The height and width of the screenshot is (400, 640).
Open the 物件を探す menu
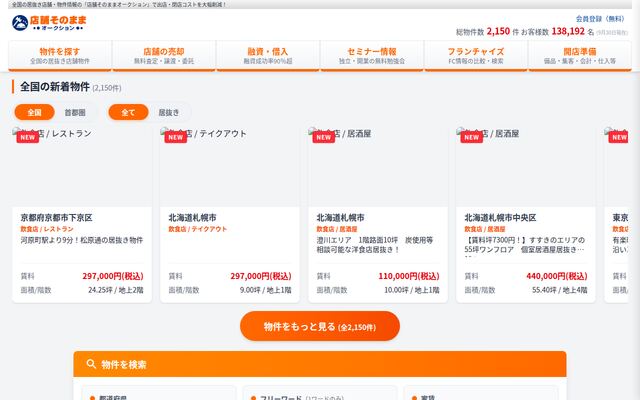(60, 56)
